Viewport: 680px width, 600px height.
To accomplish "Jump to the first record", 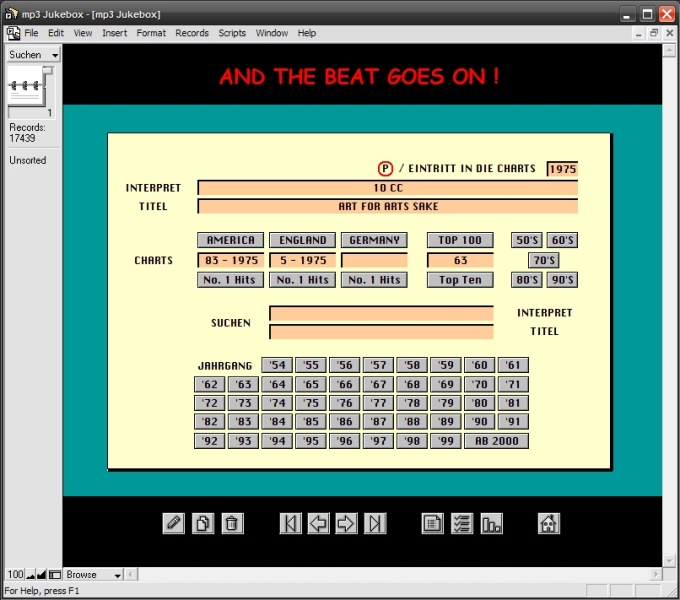I will click(x=291, y=523).
